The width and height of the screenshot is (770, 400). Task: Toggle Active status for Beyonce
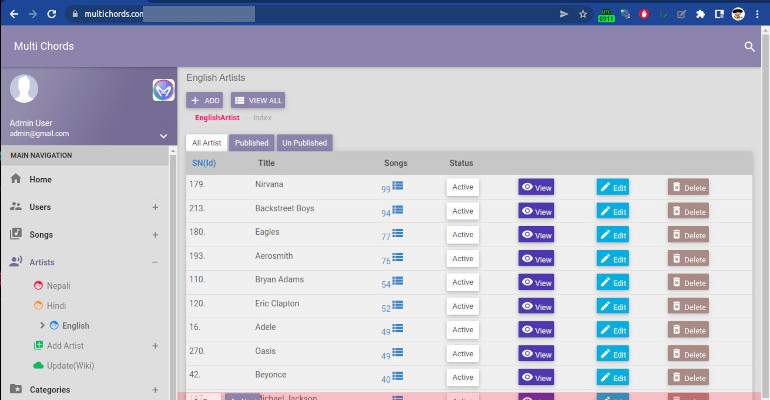[x=463, y=377]
